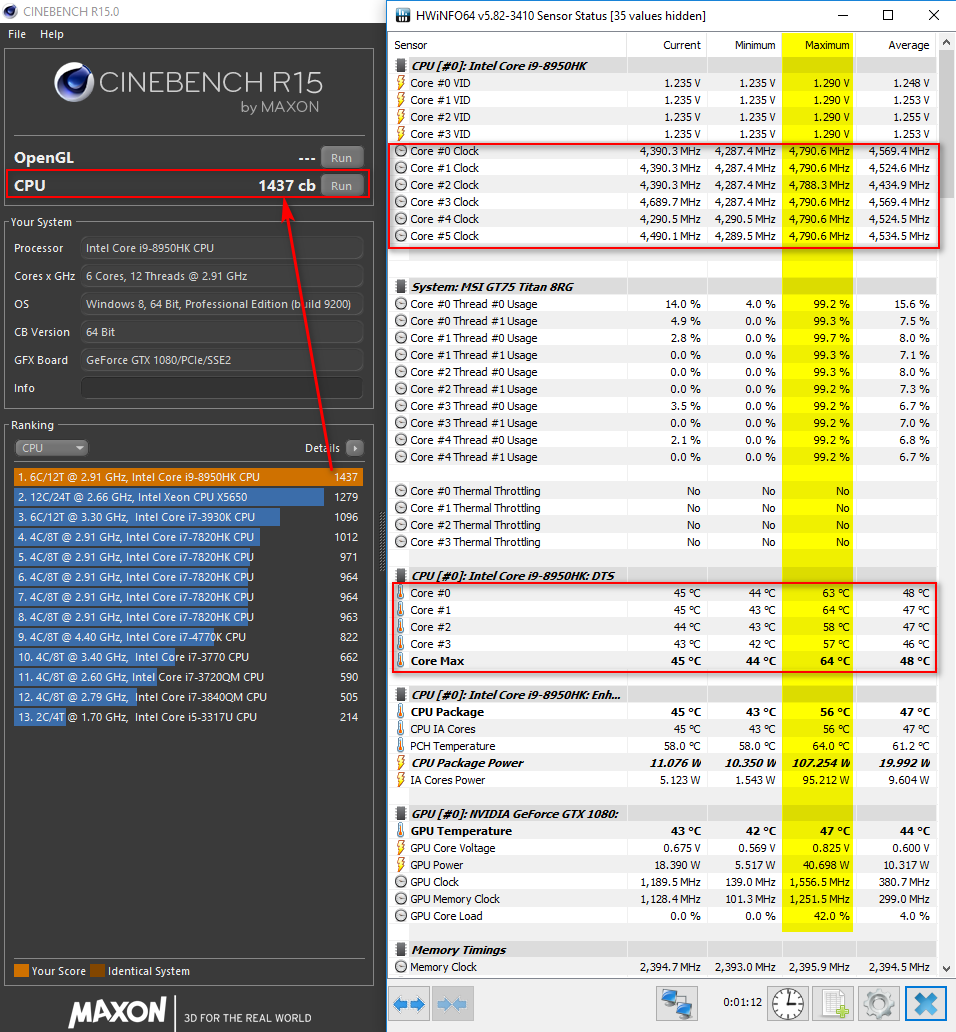
Task: Open the CPU ranking type dropdown
Action: (x=51, y=448)
